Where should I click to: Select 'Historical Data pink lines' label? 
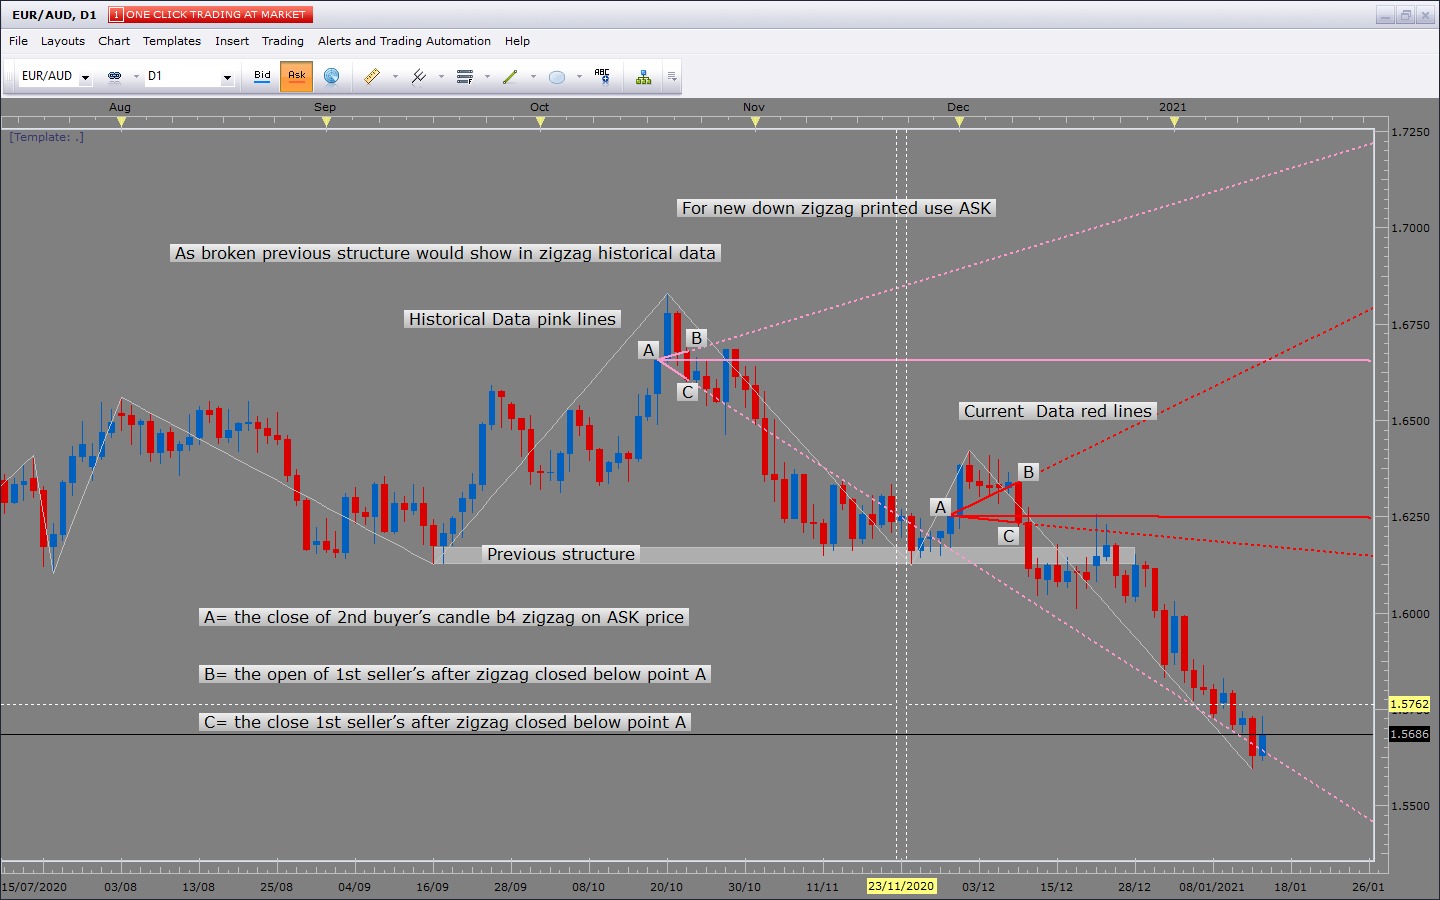coord(512,319)
